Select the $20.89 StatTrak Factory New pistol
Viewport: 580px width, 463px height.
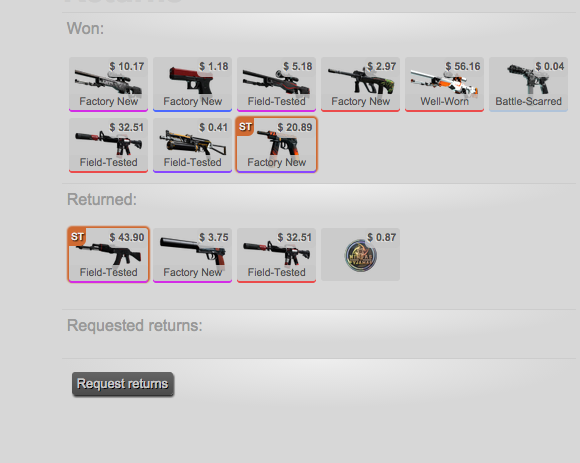click(x=276, y=145)
